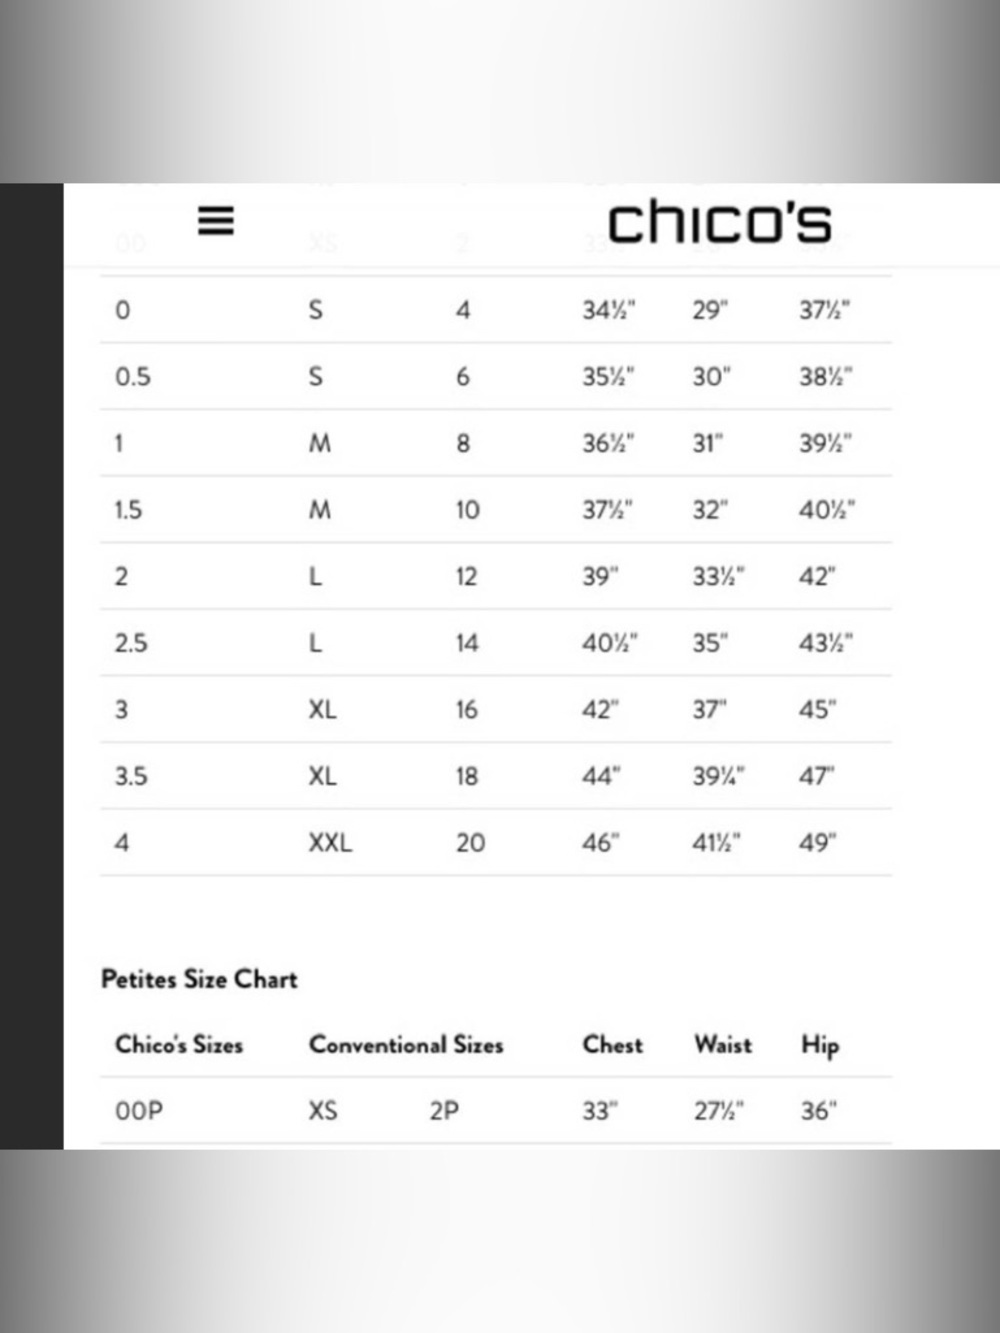Click the 49" hip measurement
1000x1333 pixels.
[817, 843]
